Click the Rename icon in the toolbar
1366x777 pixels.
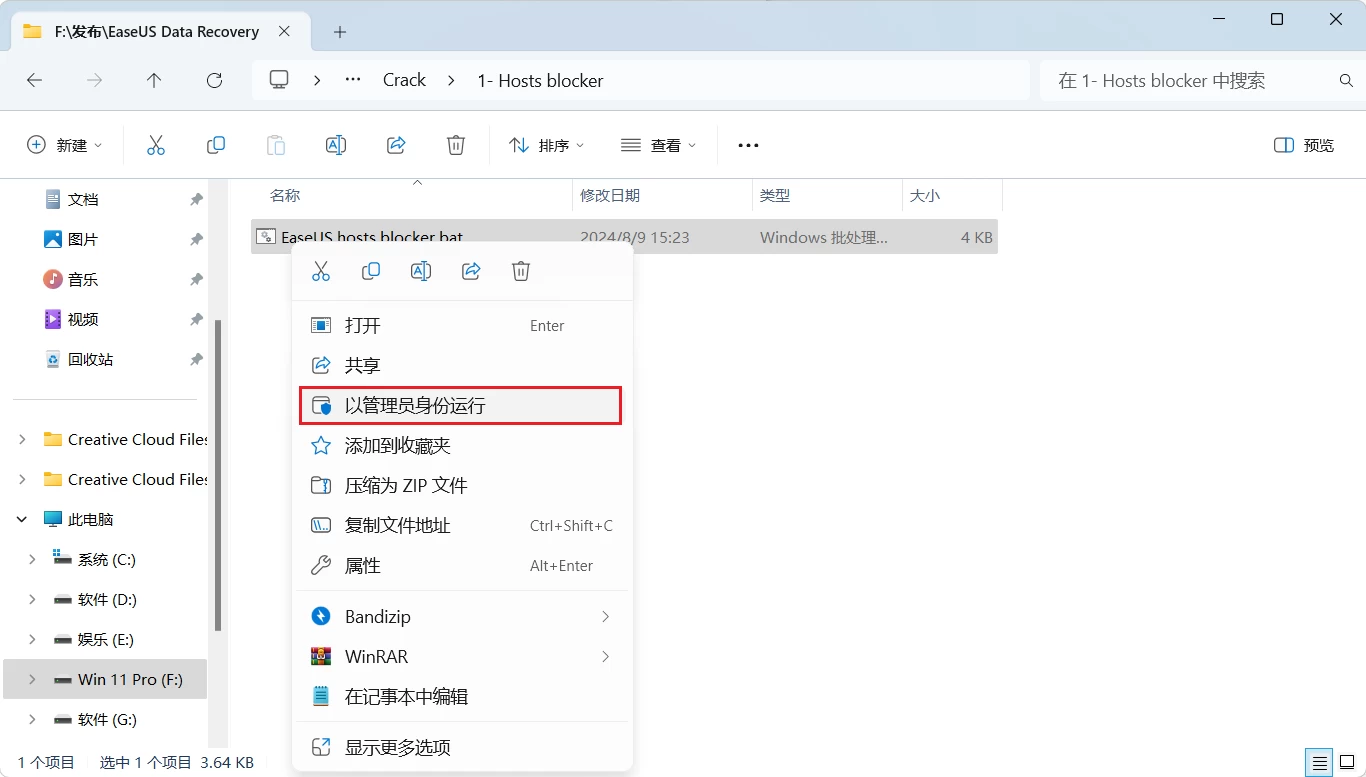pyautogui.click(x=336, y=145)
